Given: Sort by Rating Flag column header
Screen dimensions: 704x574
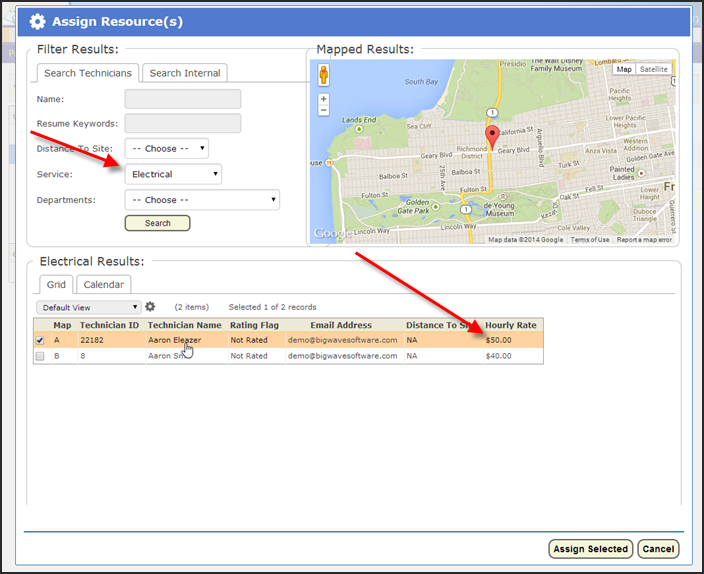Looking at the screenshot, I should pos(255,325).
